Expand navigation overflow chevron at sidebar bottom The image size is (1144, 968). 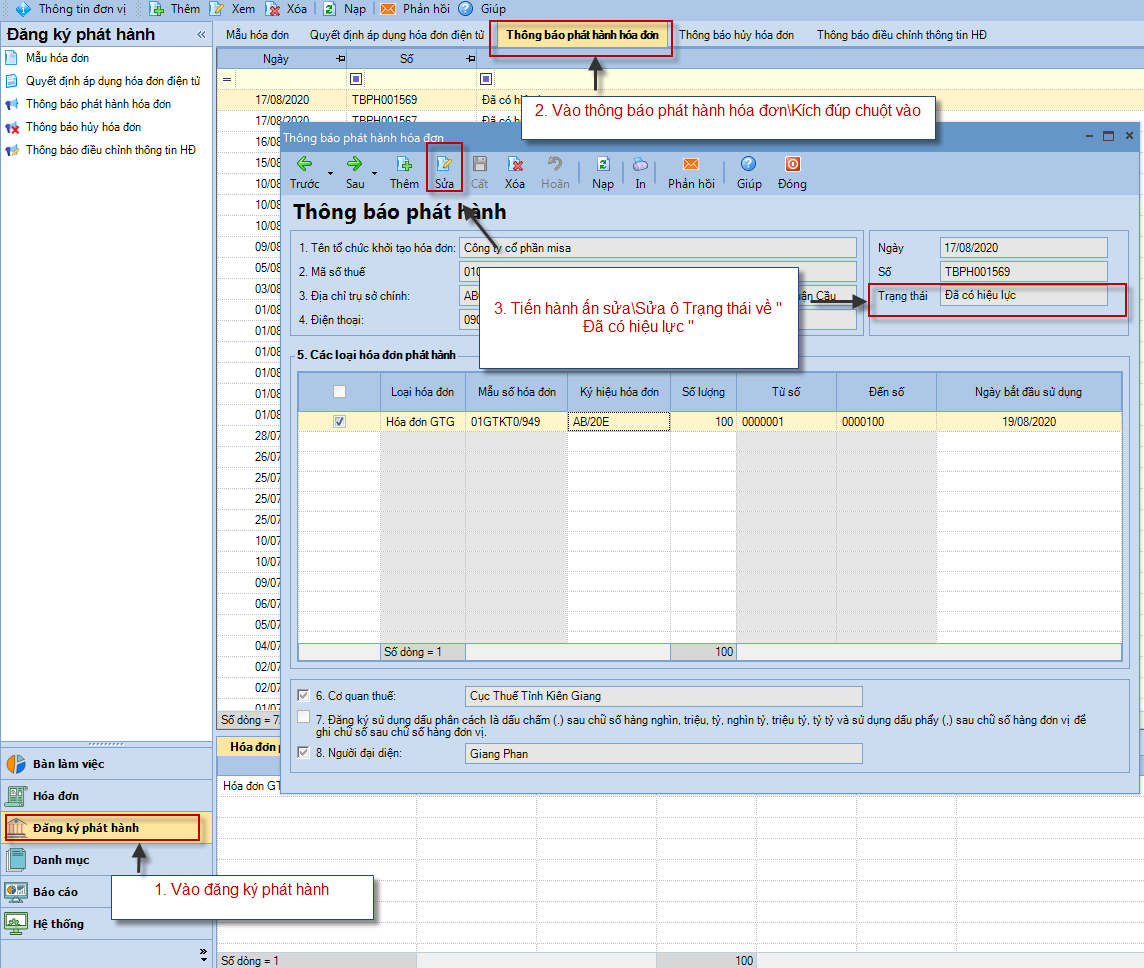point(204,954)
